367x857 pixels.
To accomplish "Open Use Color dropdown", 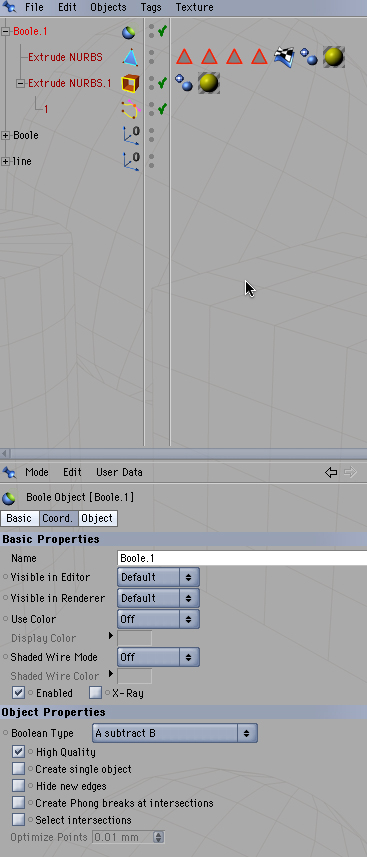I will click(x=158, y=619).
